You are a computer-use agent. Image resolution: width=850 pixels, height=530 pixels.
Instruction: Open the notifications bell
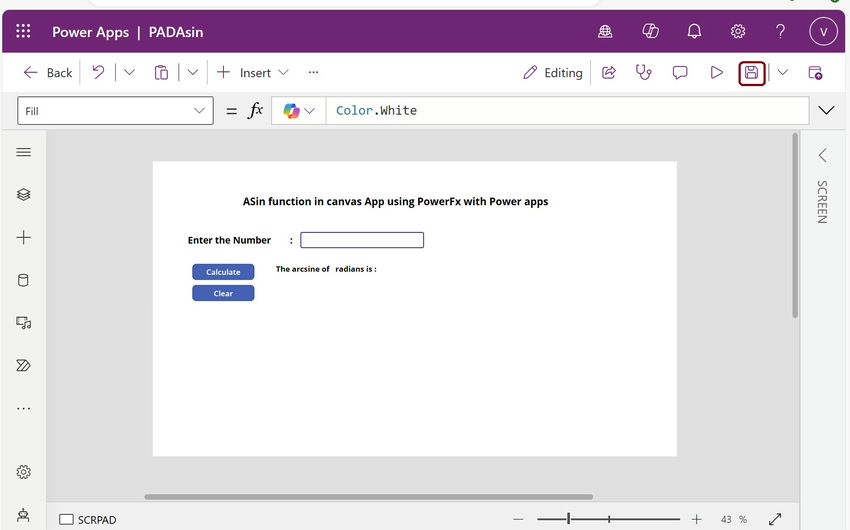(x=694, y=31)
